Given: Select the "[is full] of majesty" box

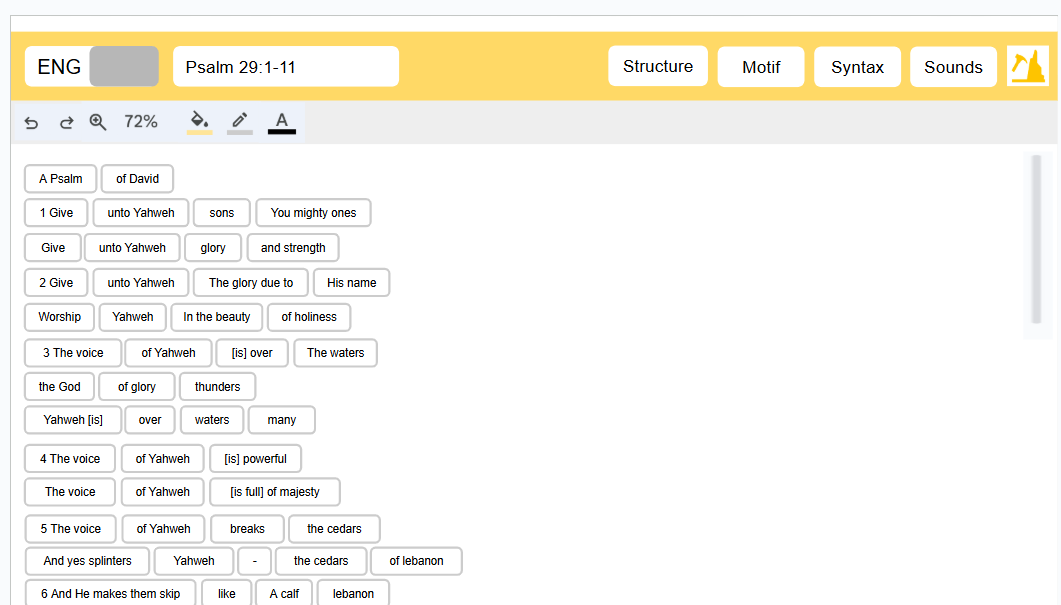Looking at the screenshot, I should pos(275,492).
